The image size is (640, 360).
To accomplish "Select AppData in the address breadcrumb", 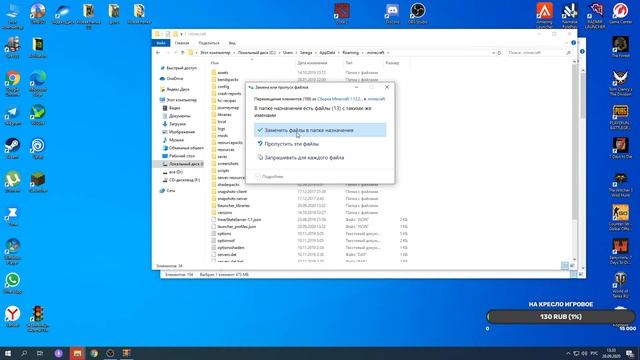I will (327, 53).
